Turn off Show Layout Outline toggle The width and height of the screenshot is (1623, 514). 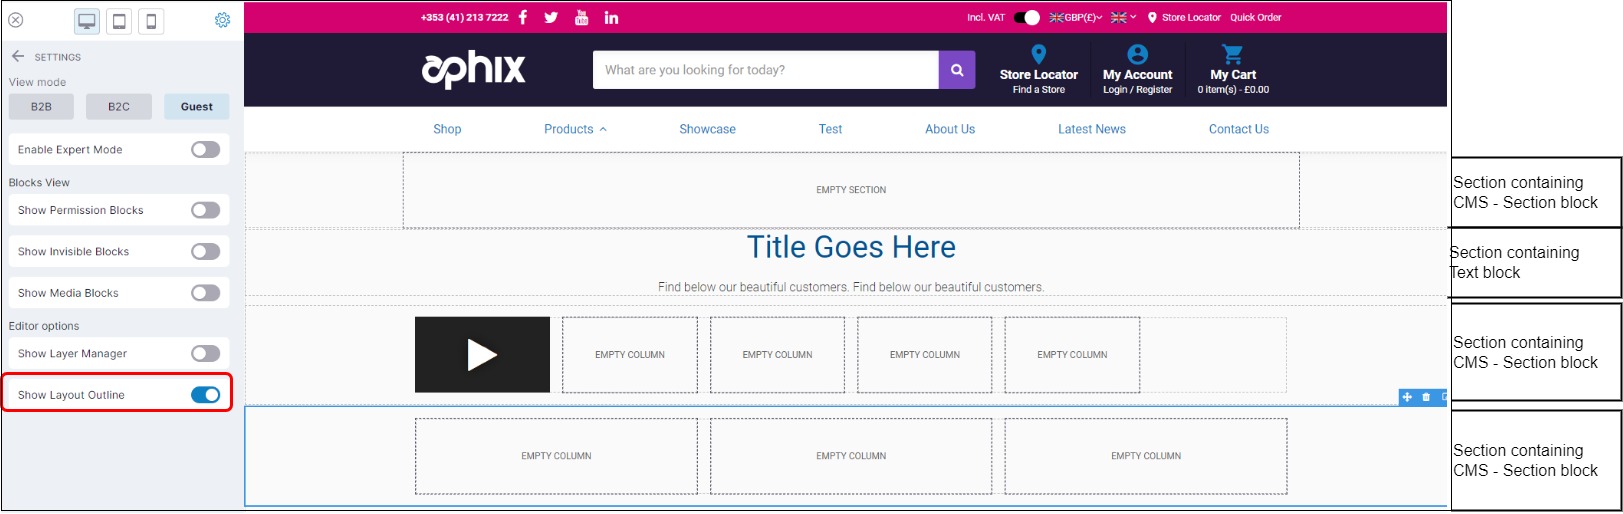205,395
